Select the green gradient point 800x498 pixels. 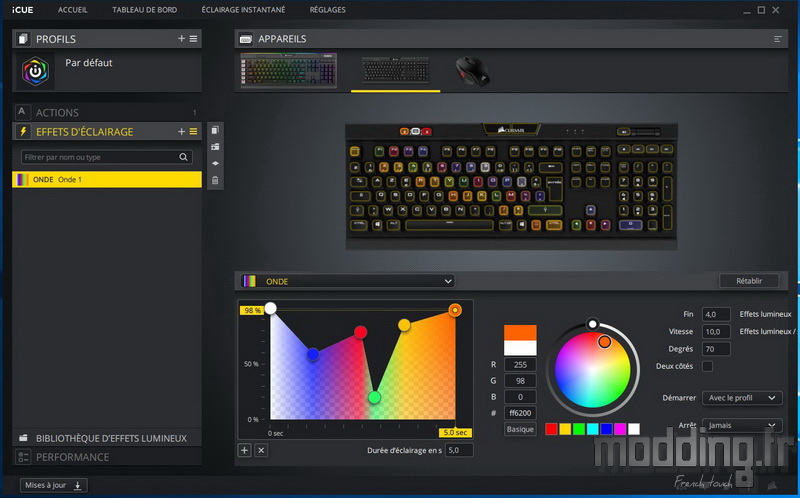point(374,397)
